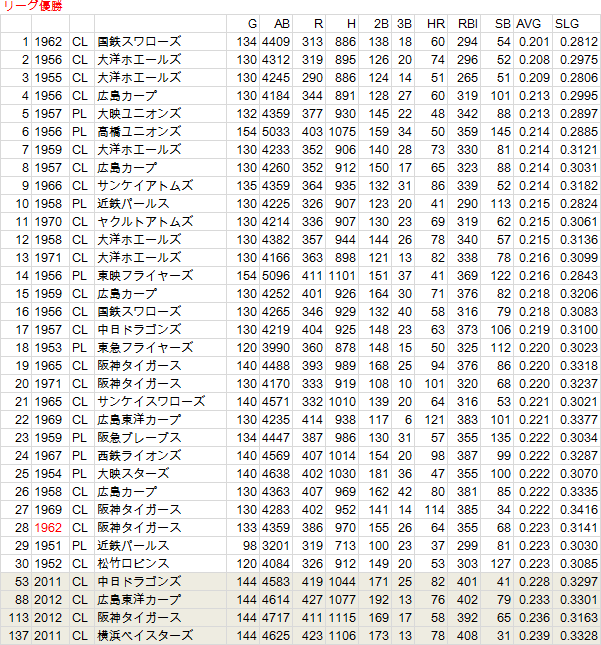
Task: Click AB value 5096
Action: click(276, 276)
